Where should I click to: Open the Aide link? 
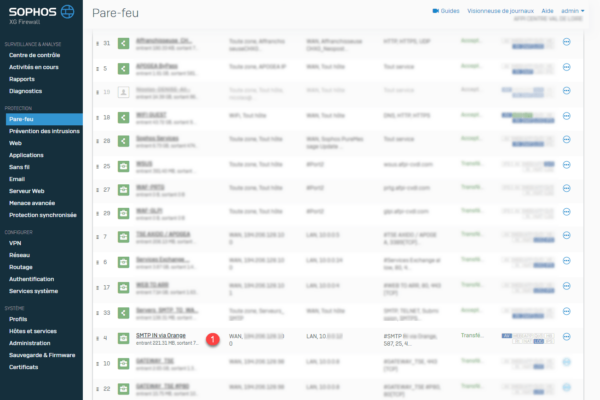[547, 11]
